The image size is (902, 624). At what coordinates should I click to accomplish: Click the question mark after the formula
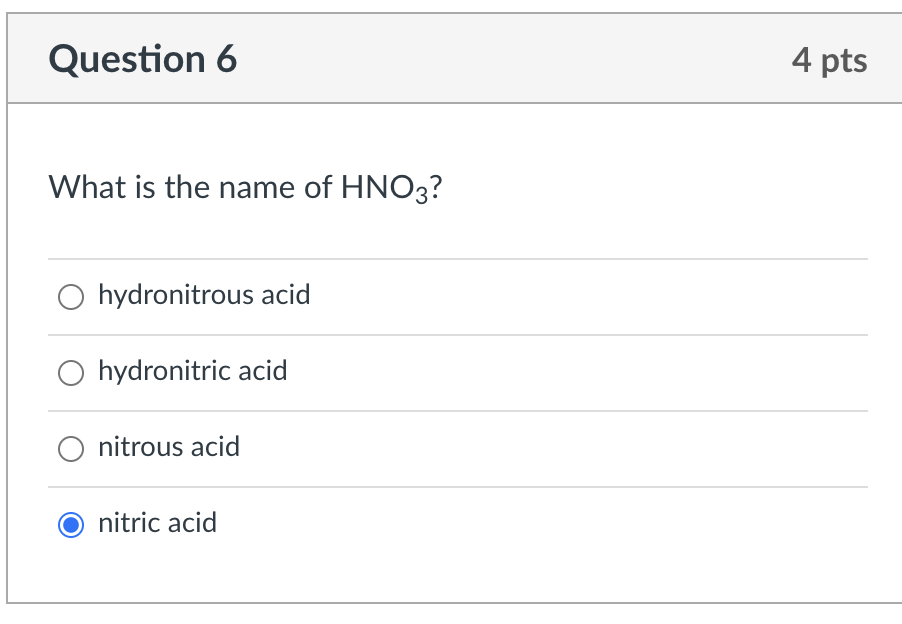[437, 187]
